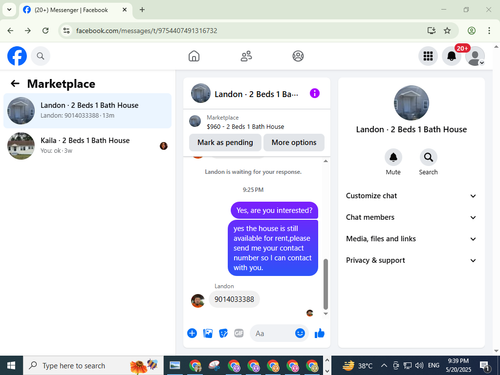The width and height of the screenshot is (500, 375).
Task: Click the back arrow beside Marketplace
Action: [15, 83]
